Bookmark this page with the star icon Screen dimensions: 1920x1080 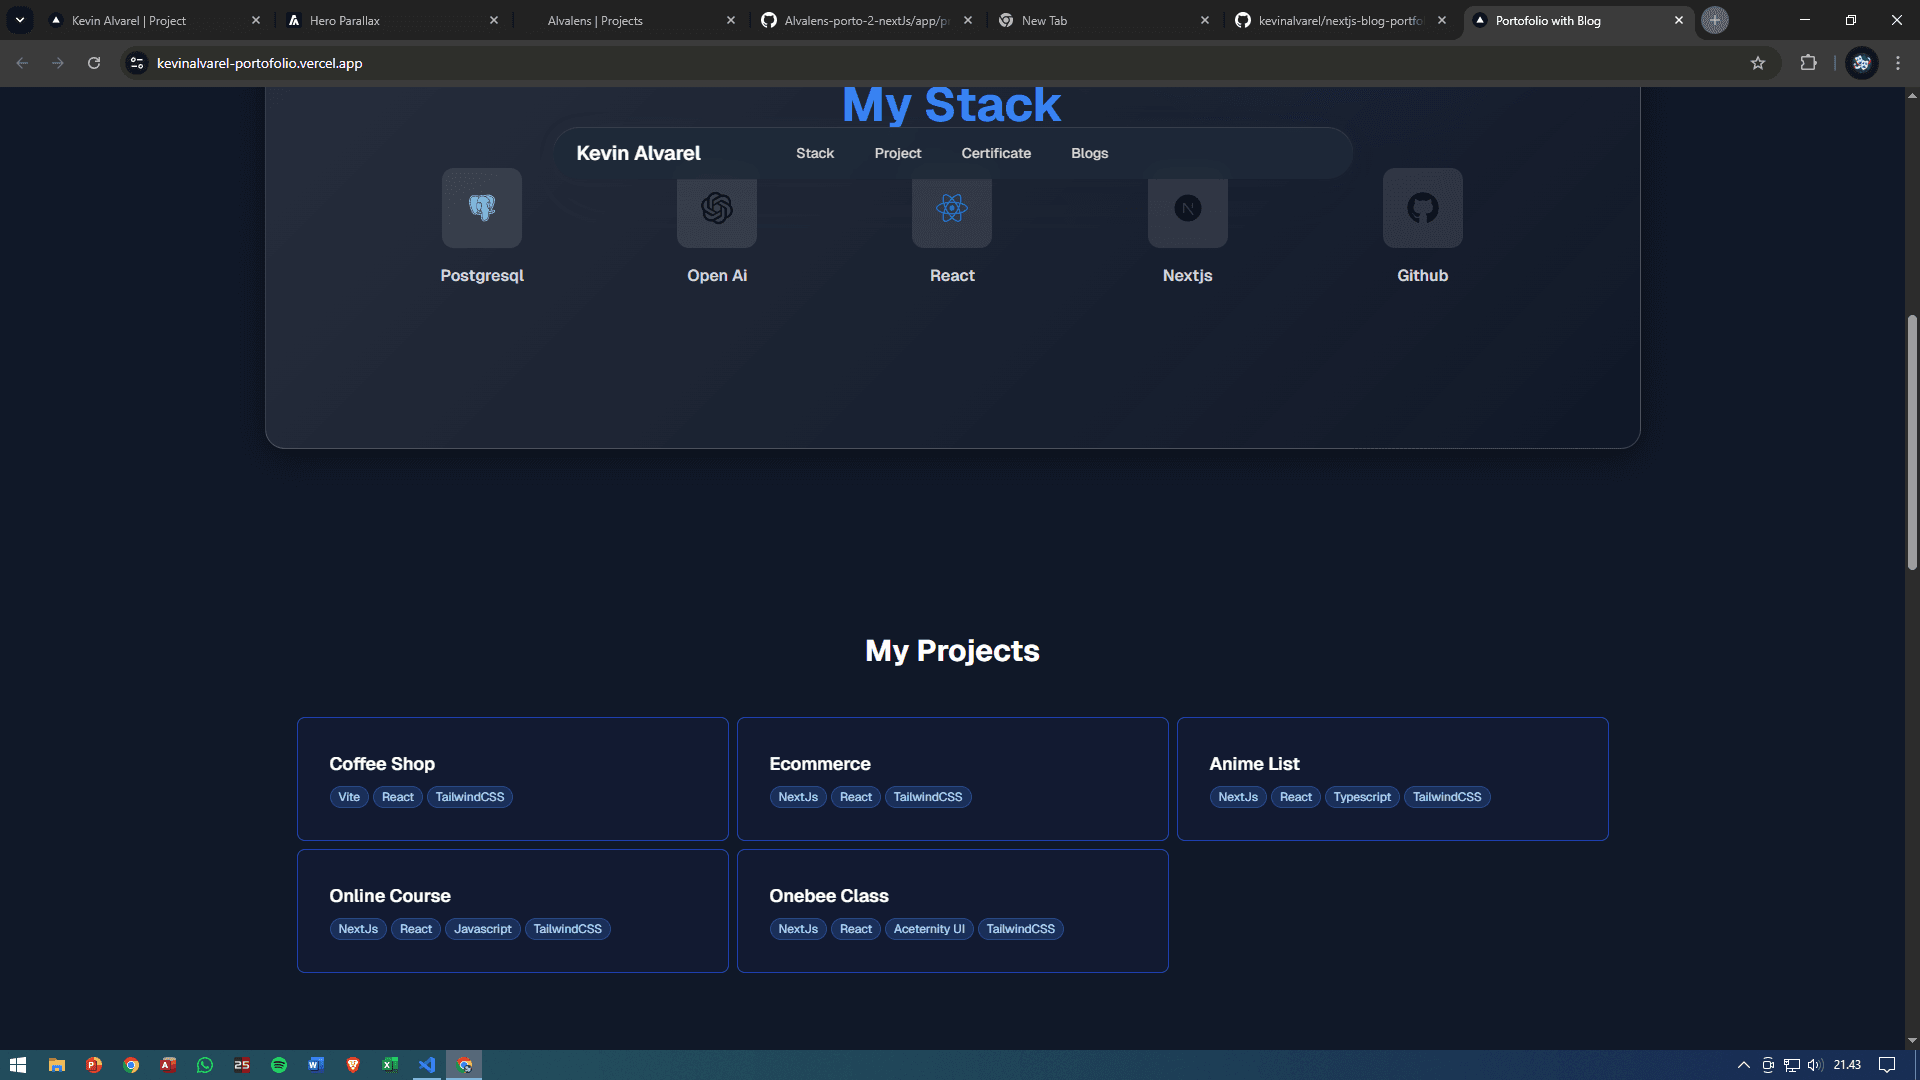[x=1758, y=62]
